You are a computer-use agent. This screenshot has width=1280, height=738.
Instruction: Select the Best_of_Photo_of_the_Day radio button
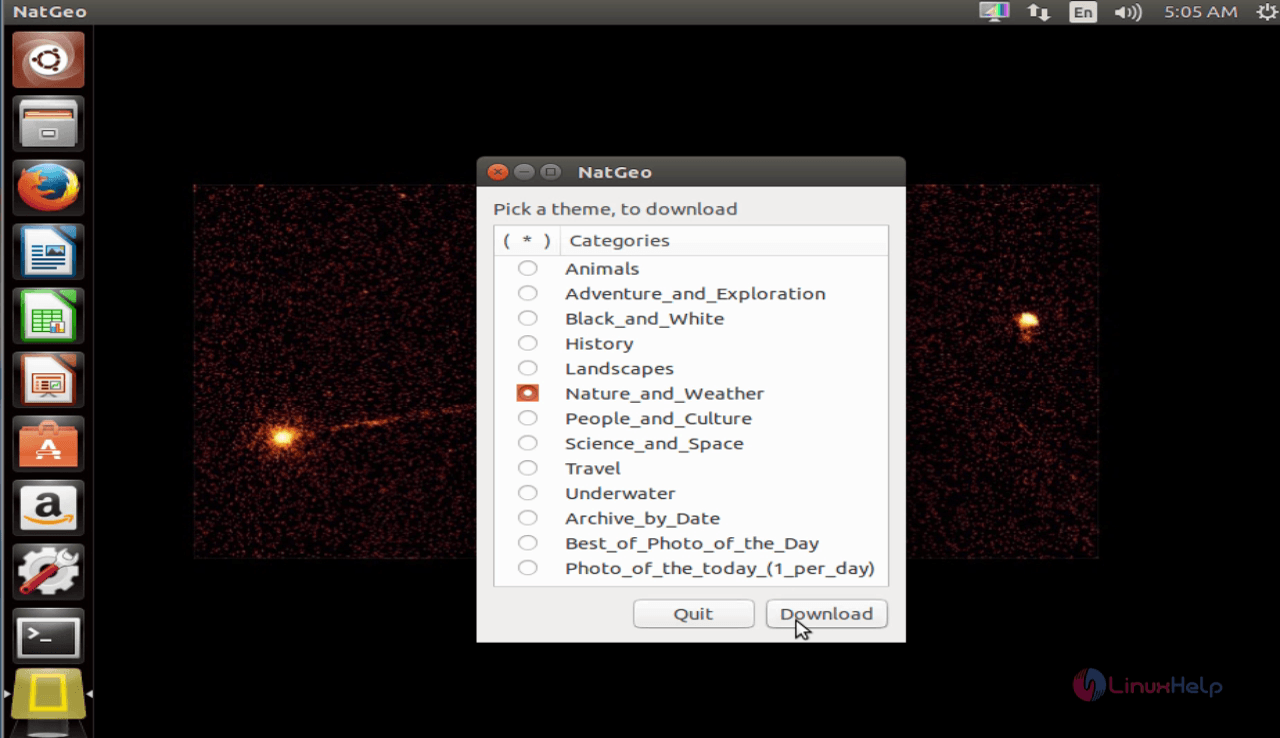(527, 543)
